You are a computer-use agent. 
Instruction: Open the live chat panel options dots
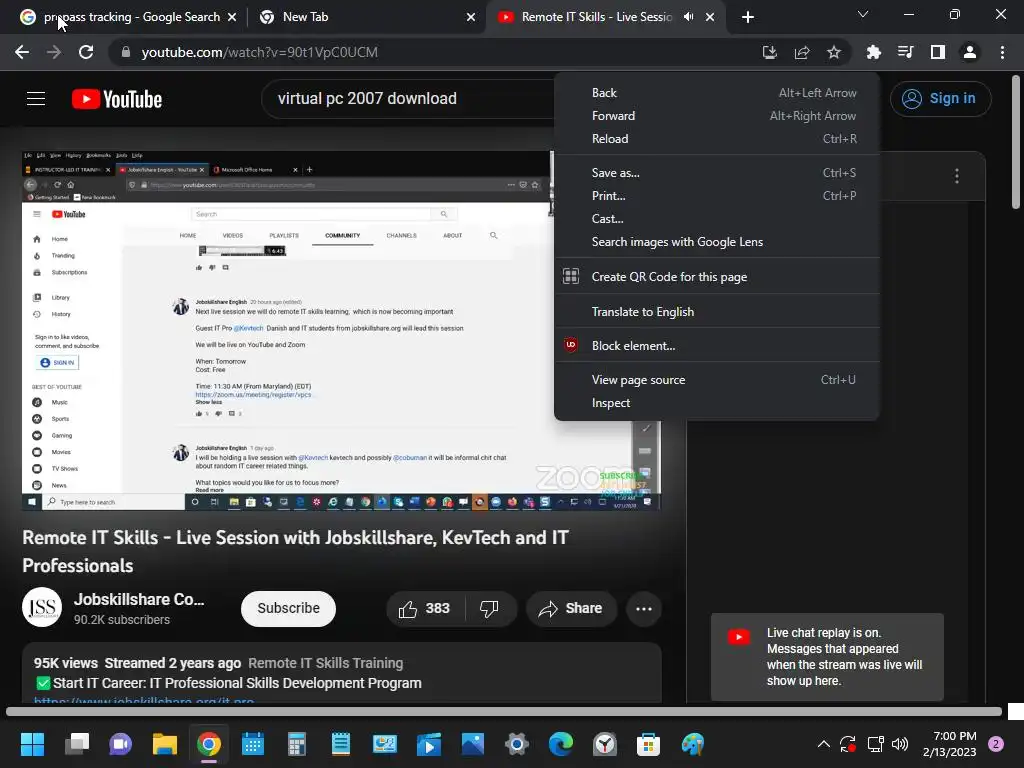click(957, 176)
